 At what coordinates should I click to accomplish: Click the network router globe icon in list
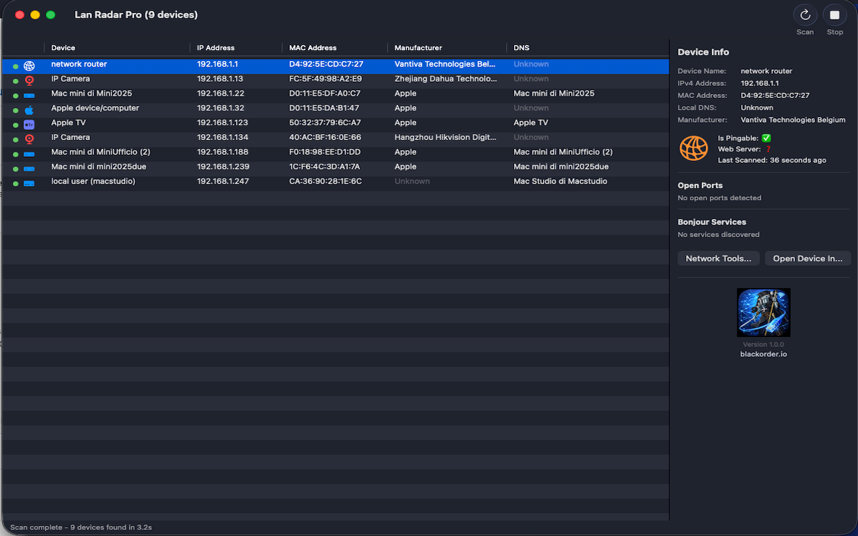[29, 65]
